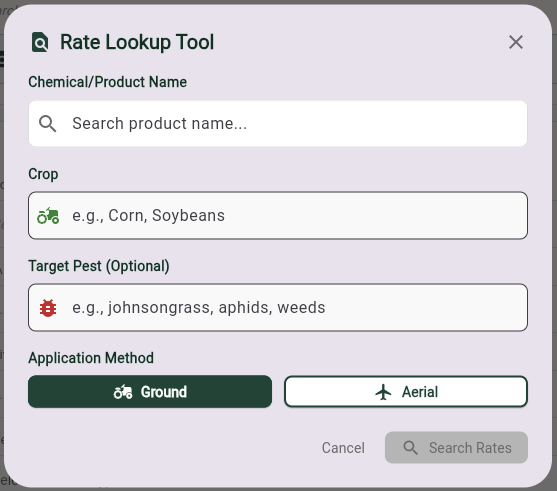Click the Target Pest (Optional) label
Image resolution: width=557 pixels, height=491 pixels.
pos(99,266)
